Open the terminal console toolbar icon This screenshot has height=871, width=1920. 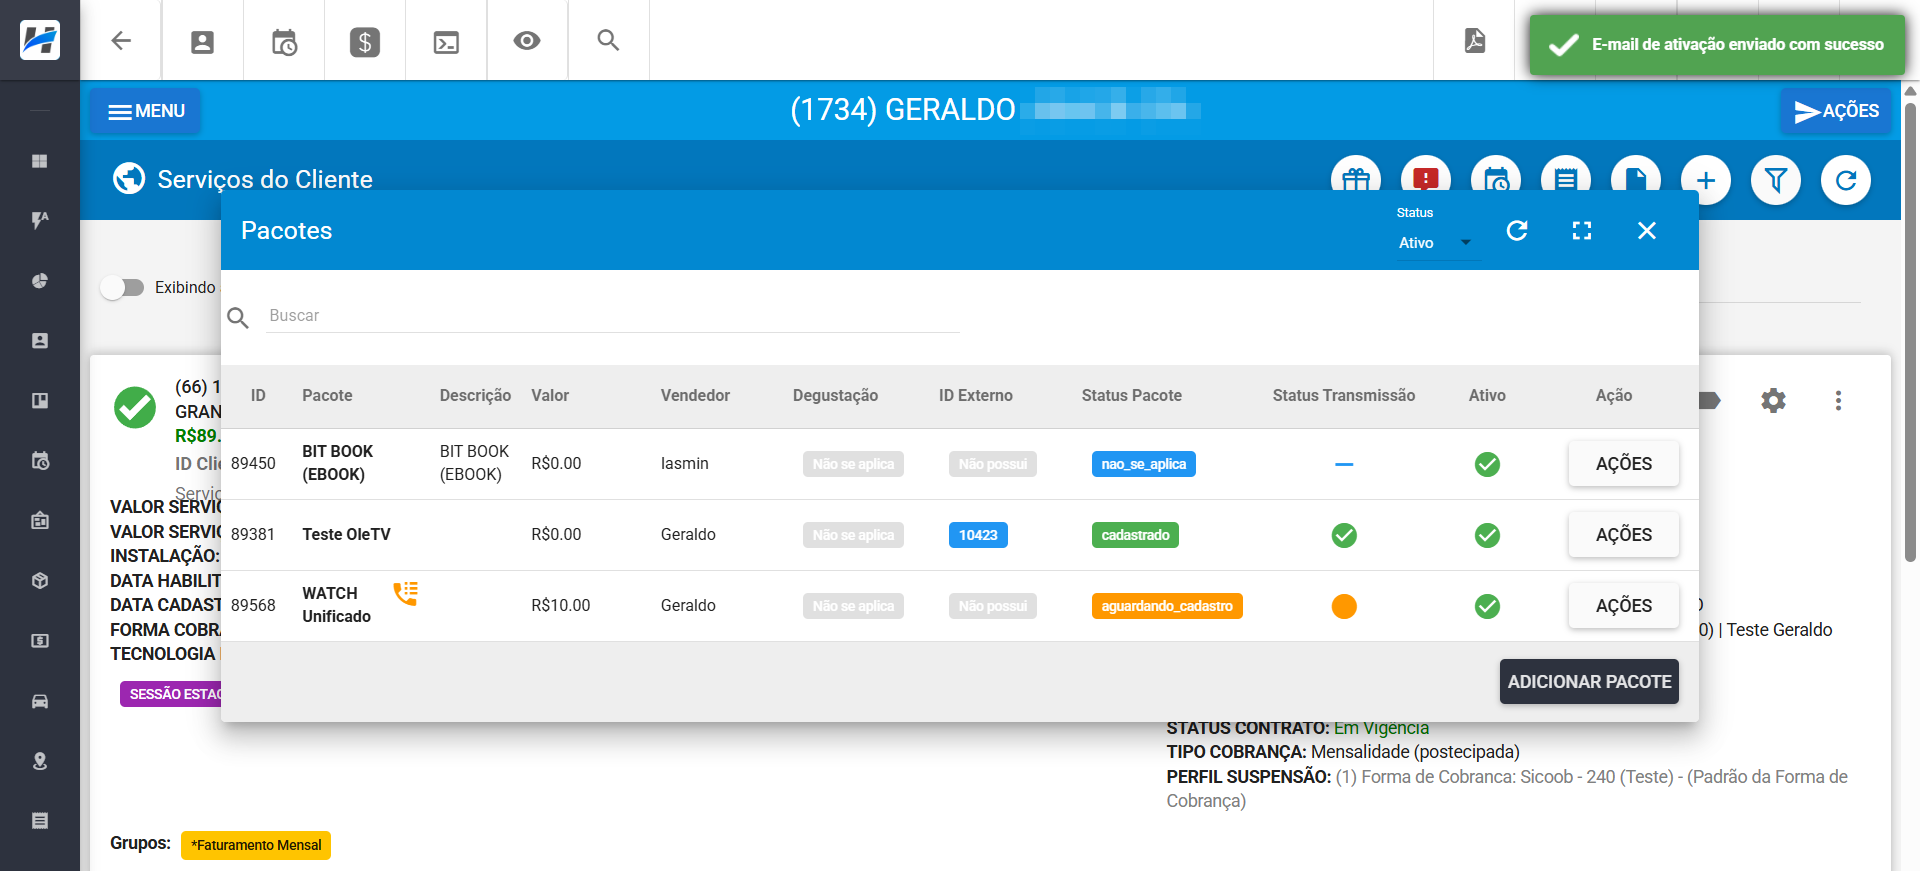446,42
